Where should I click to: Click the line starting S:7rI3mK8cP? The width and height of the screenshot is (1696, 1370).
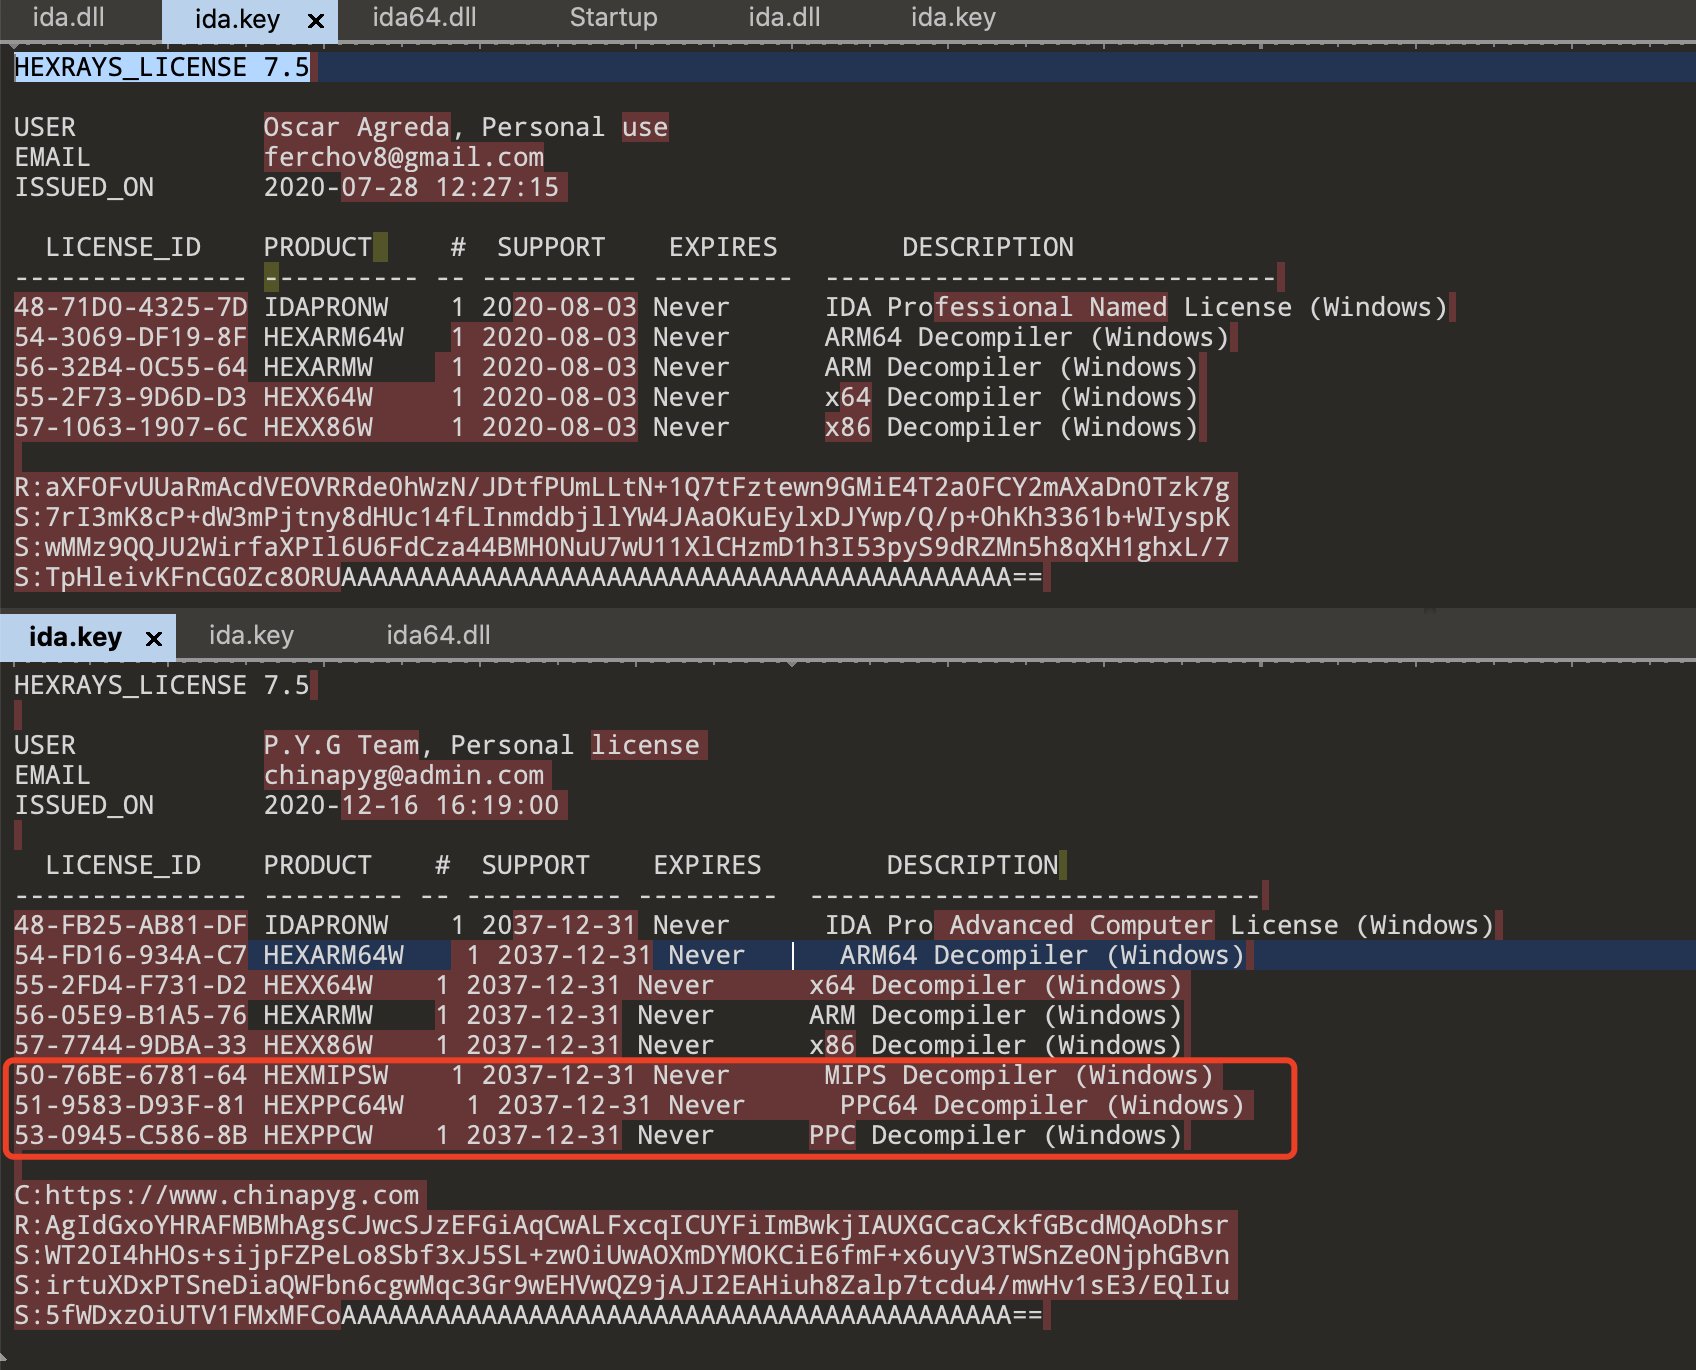(622, 517)
